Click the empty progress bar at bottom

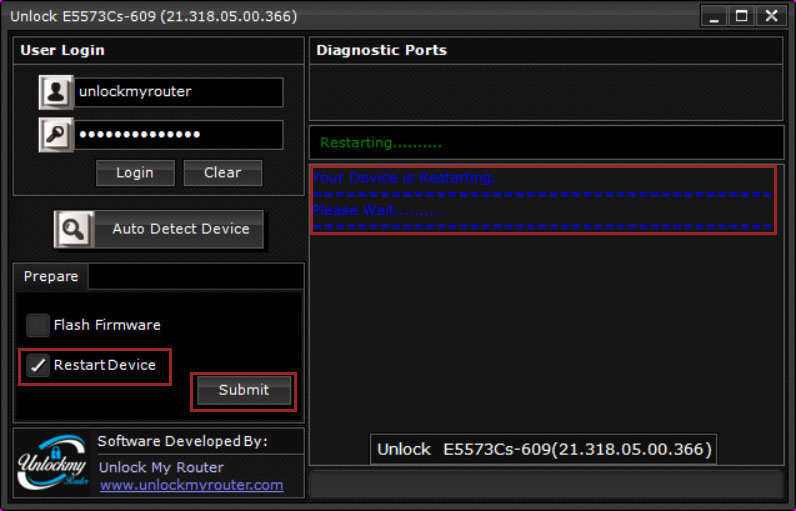[x=546, y=484]
